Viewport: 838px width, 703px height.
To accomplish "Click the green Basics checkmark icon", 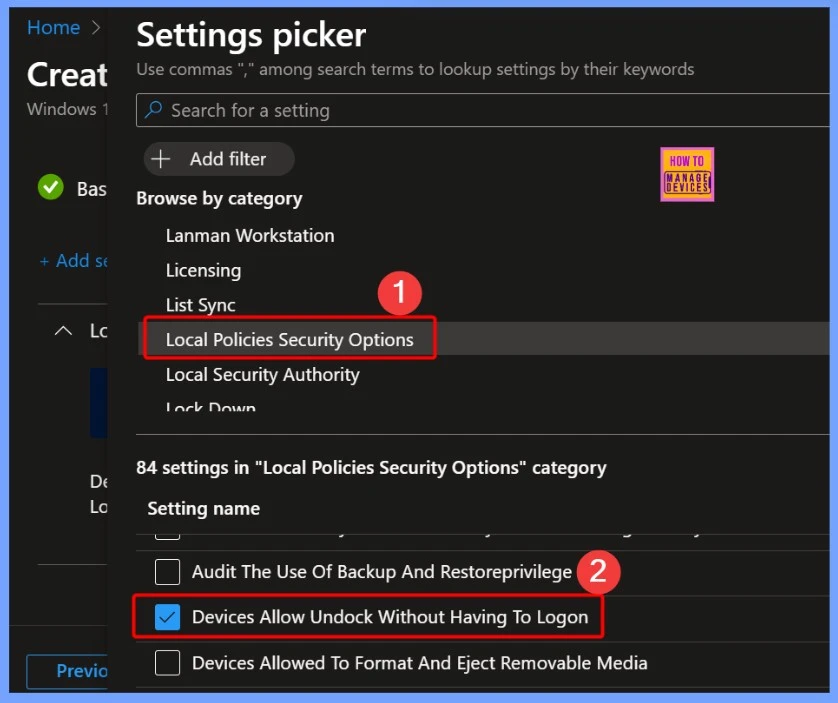I will (50, 187).
